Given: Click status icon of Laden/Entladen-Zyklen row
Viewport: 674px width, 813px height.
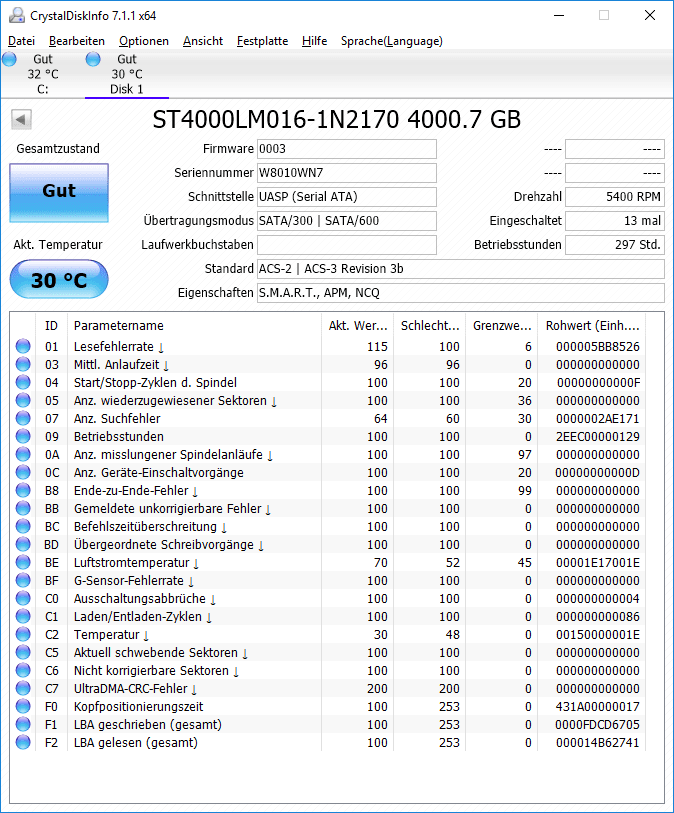Looking at the screenshot, I should coord(23,616).
